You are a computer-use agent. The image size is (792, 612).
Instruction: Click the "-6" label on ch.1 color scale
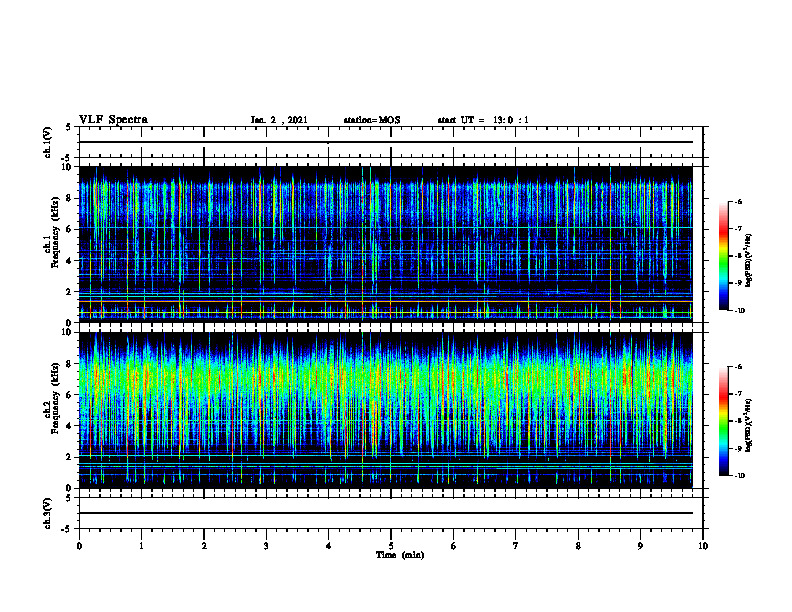[738, 201]
